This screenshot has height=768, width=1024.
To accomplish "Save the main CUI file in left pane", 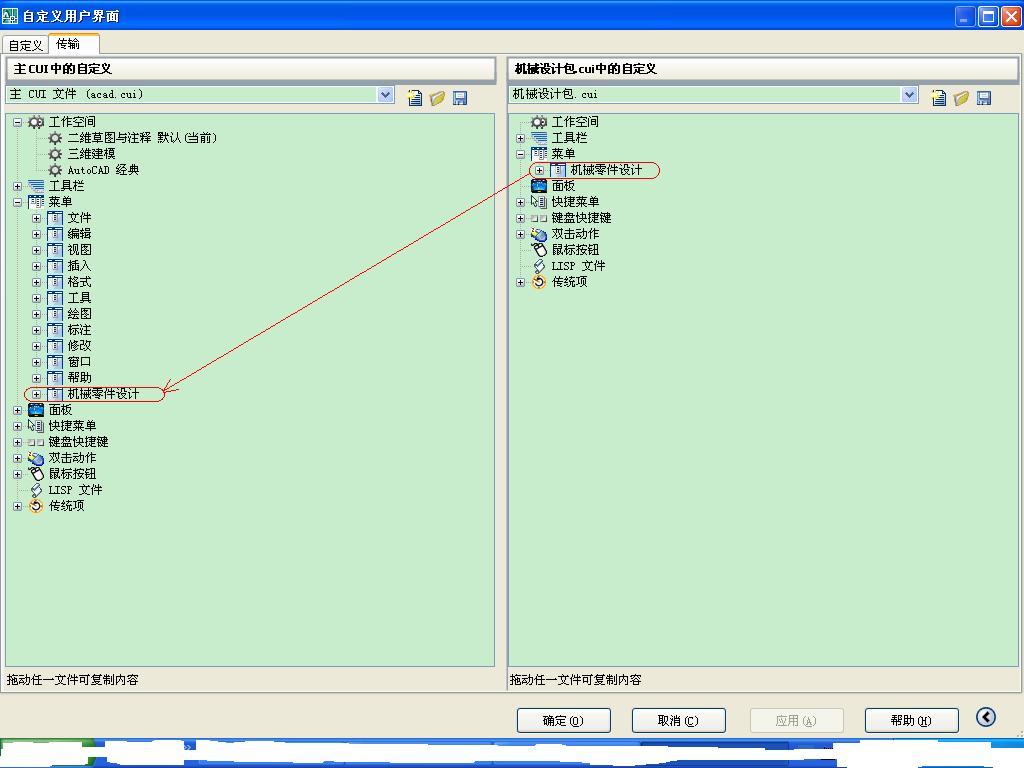I will [x=460, y=98].
